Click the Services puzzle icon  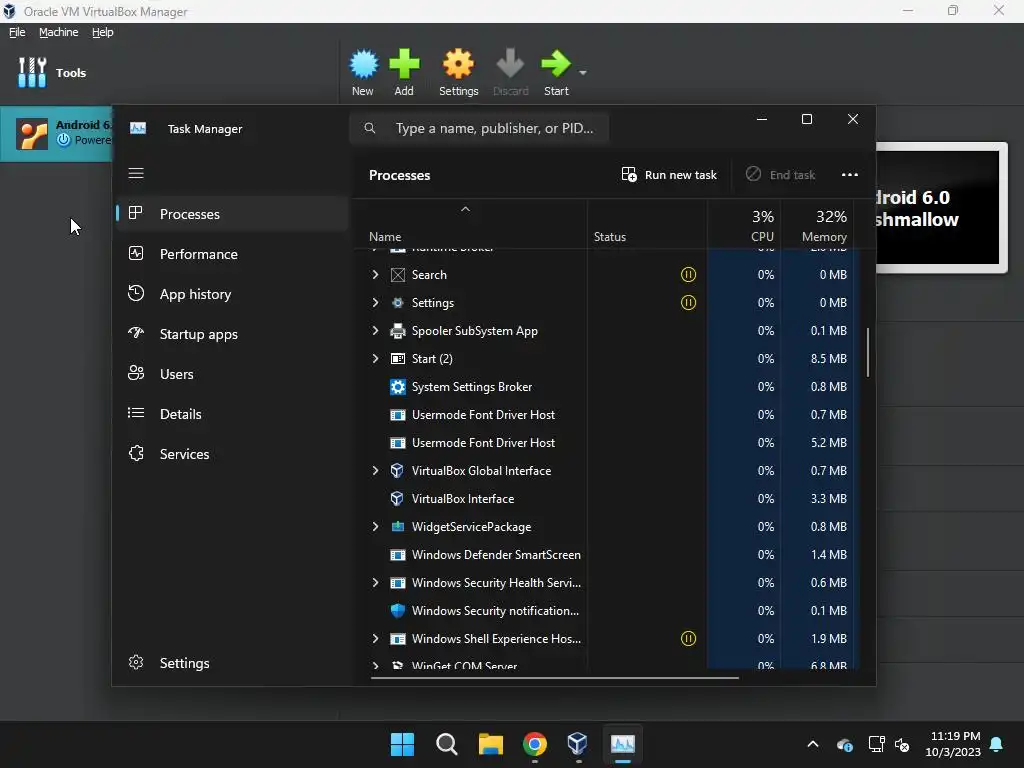pyautogui.click(x=136, y=453)
